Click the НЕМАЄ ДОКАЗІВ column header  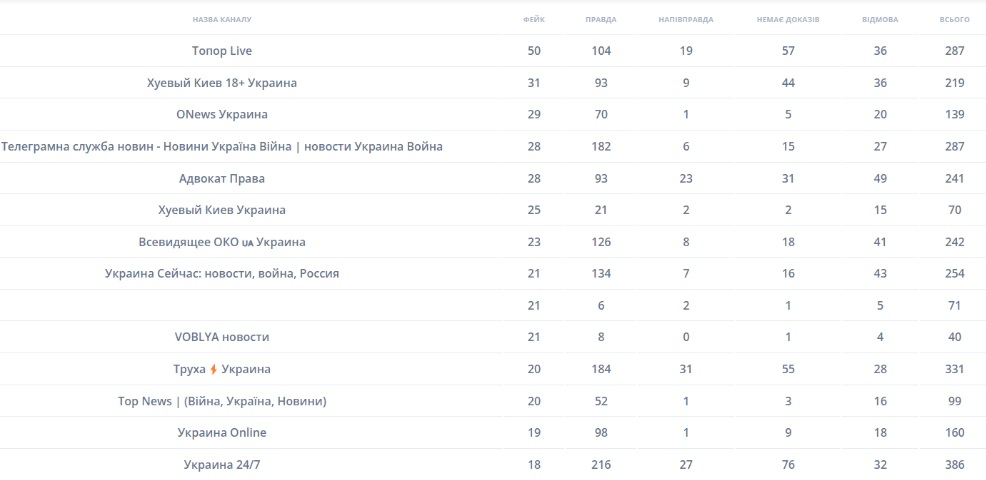[x=789, y=19]
